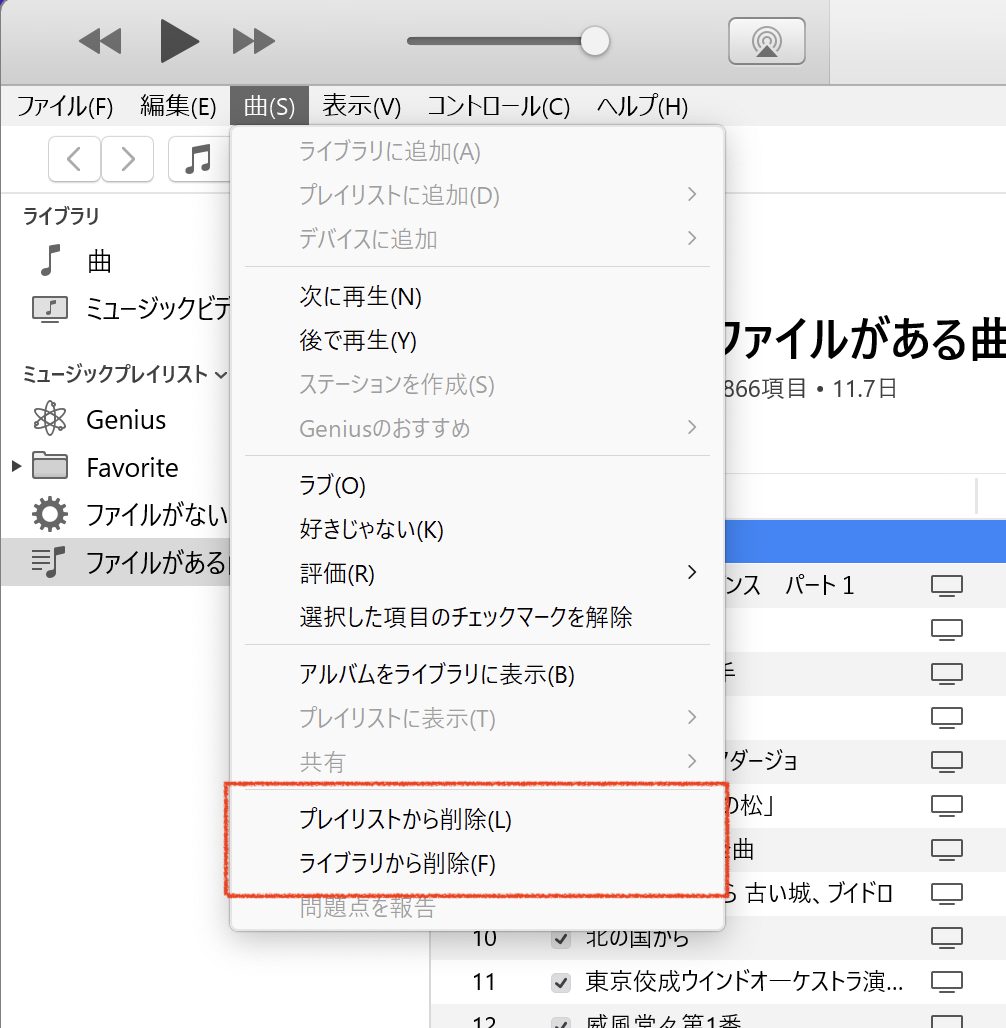Open the コントロール(C) menu
Viewport: 1006px width, 1028px height.
click(498, 106)
